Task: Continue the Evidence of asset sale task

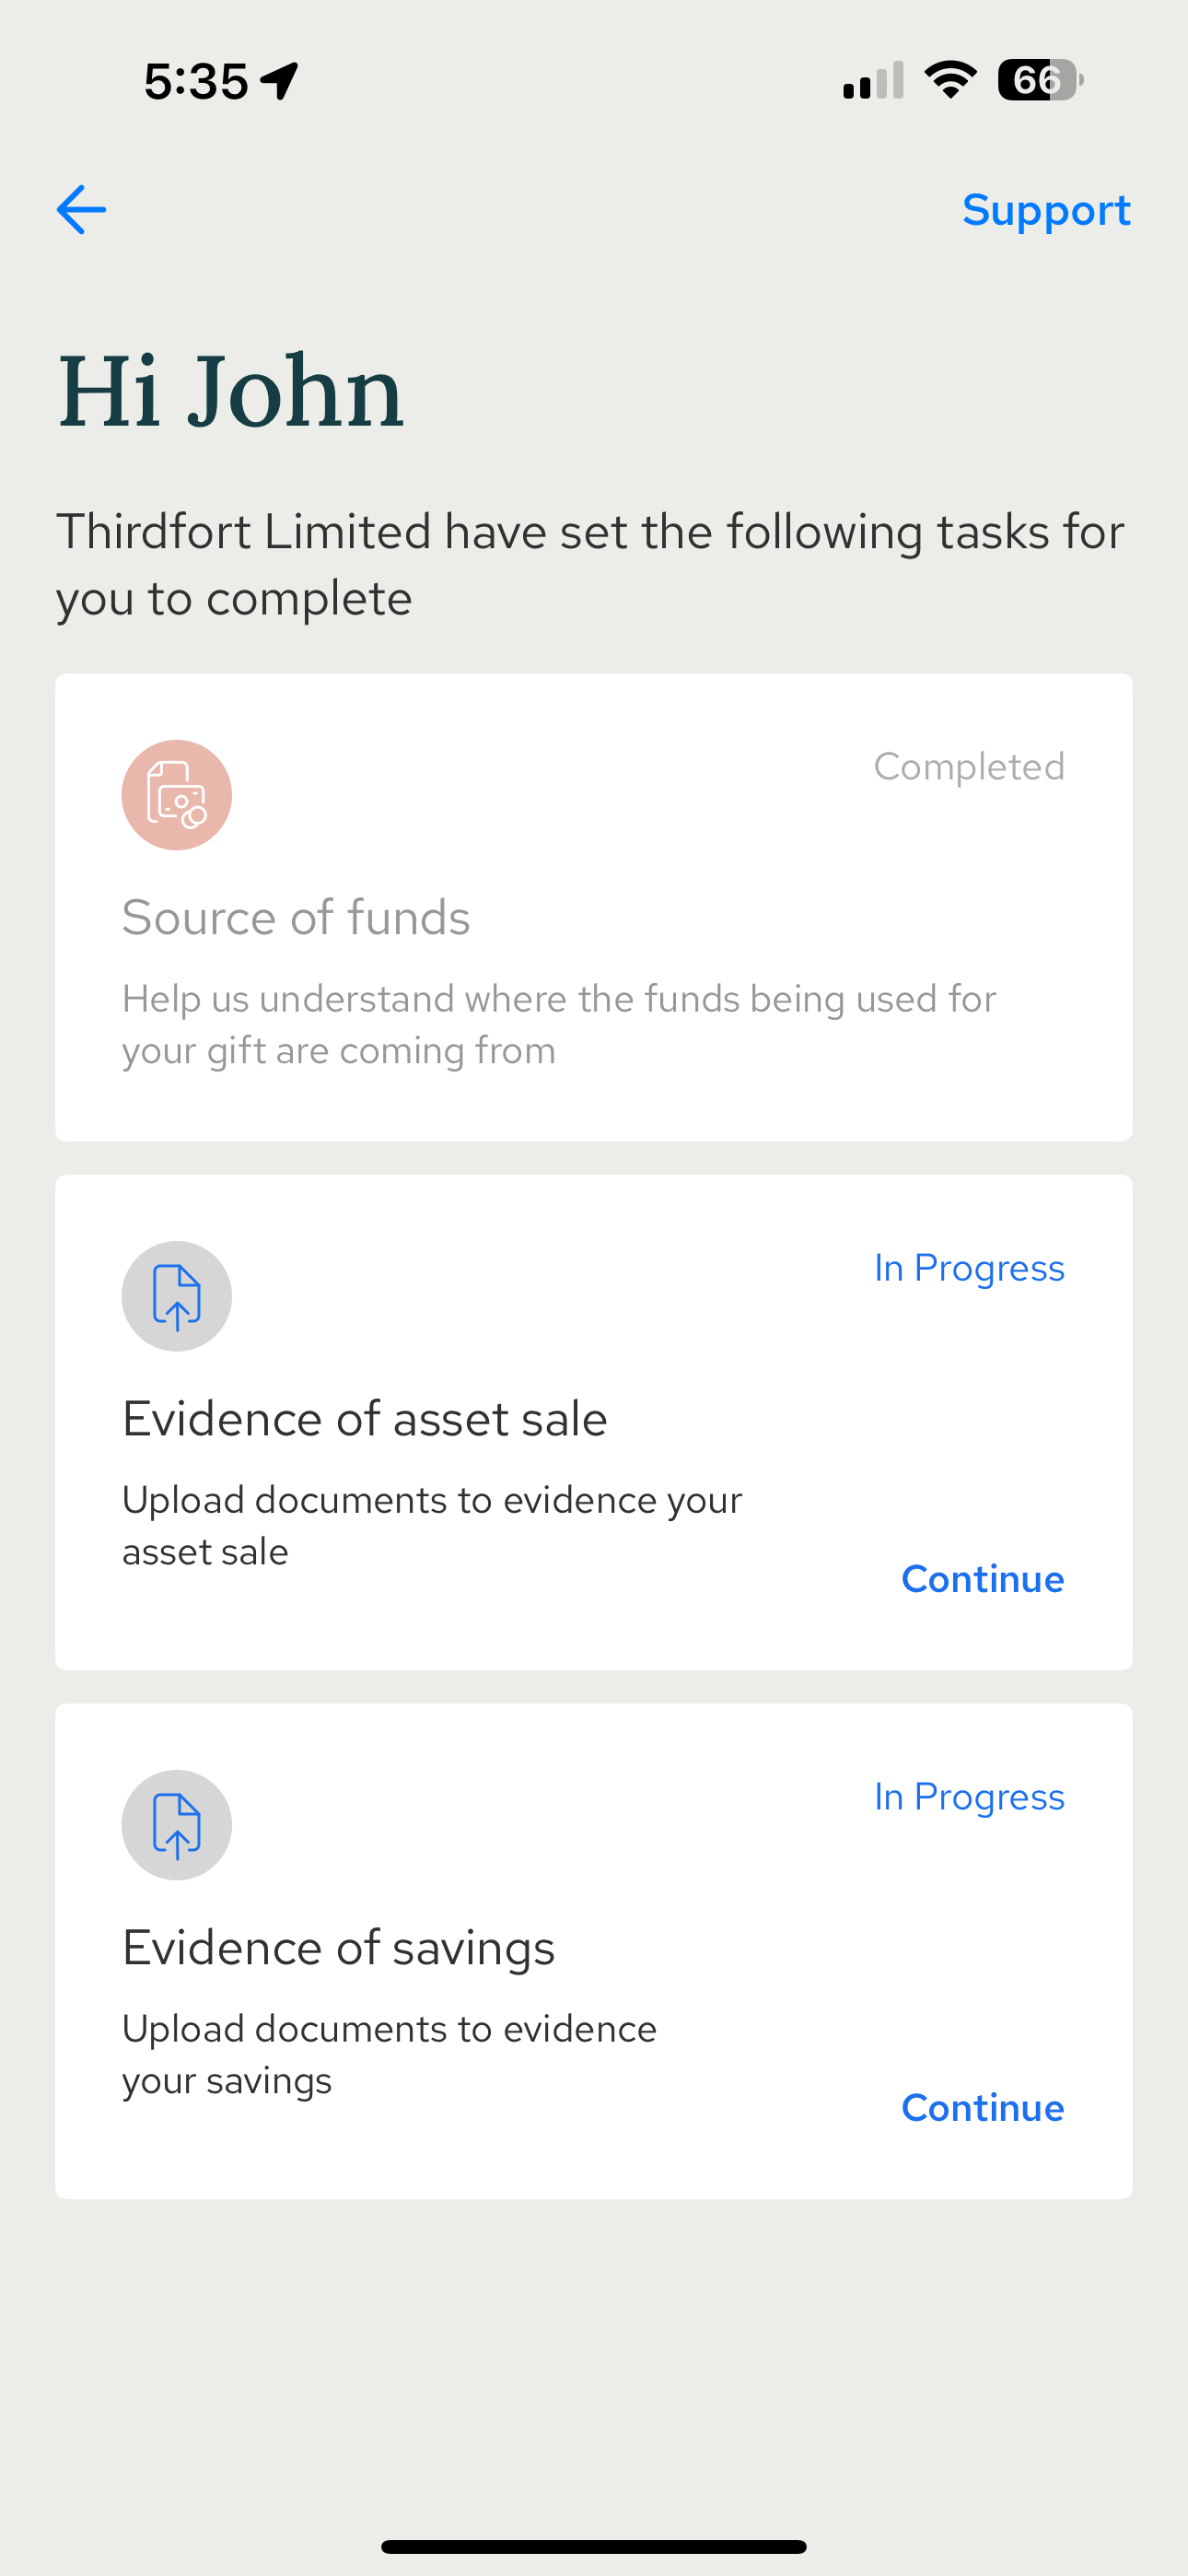Action: click(982, 1579)
